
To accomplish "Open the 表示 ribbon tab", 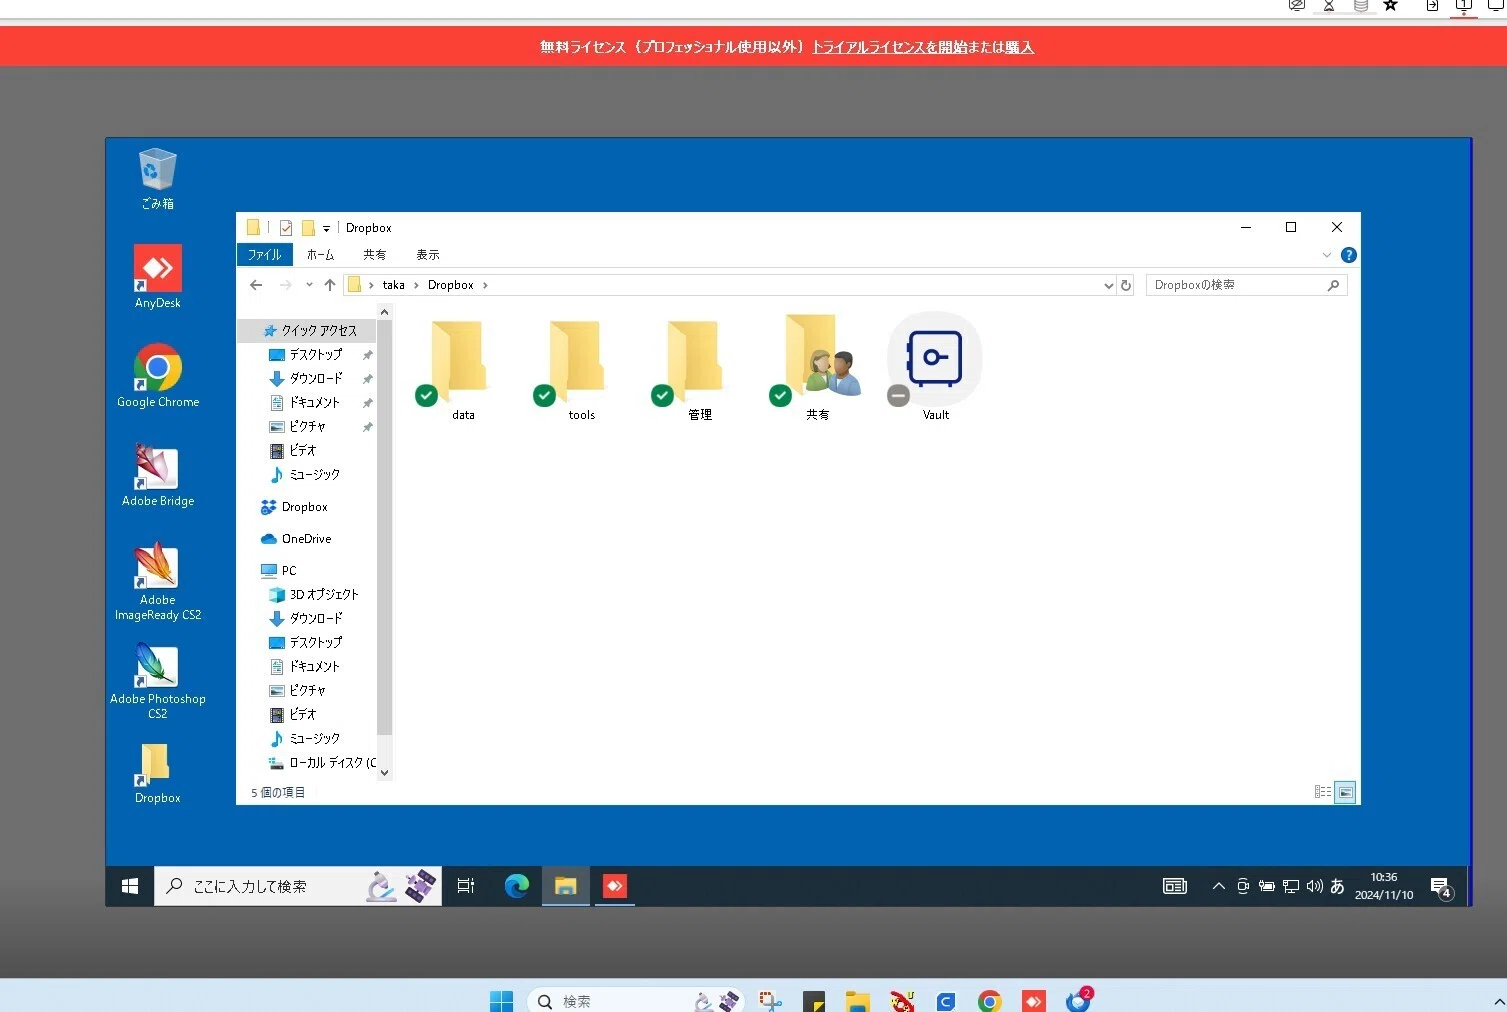I will [428, 255].
